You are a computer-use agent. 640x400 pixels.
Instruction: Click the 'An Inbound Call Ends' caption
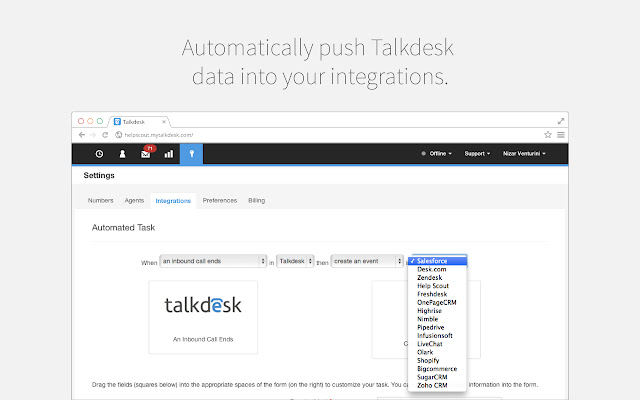(x=203, y=339)
